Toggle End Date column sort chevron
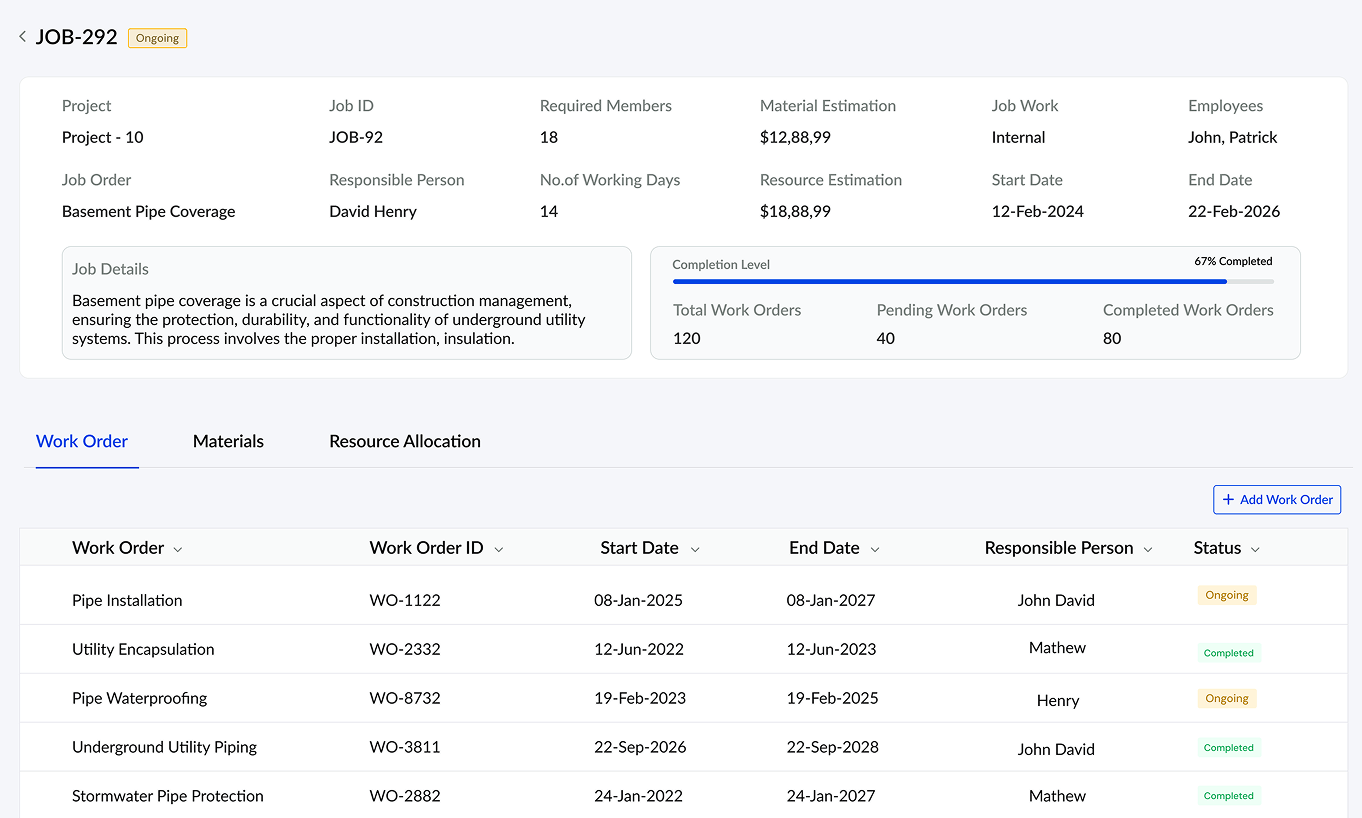Screen dimensions: 1362x818 [x=875, y=549]
